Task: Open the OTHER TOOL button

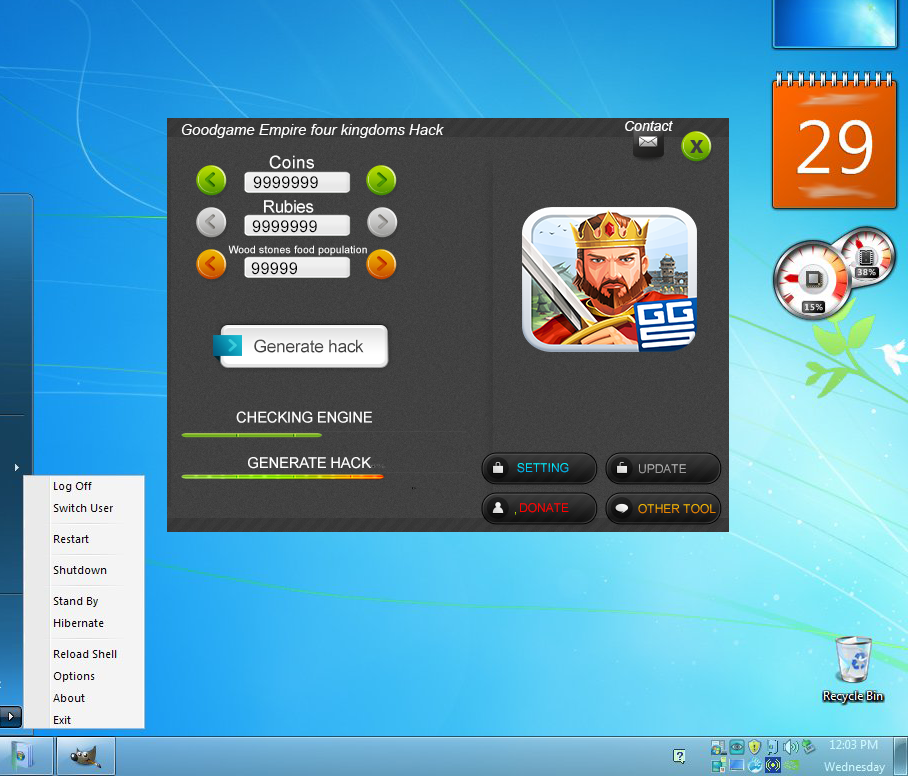Action: pos(663,508)
